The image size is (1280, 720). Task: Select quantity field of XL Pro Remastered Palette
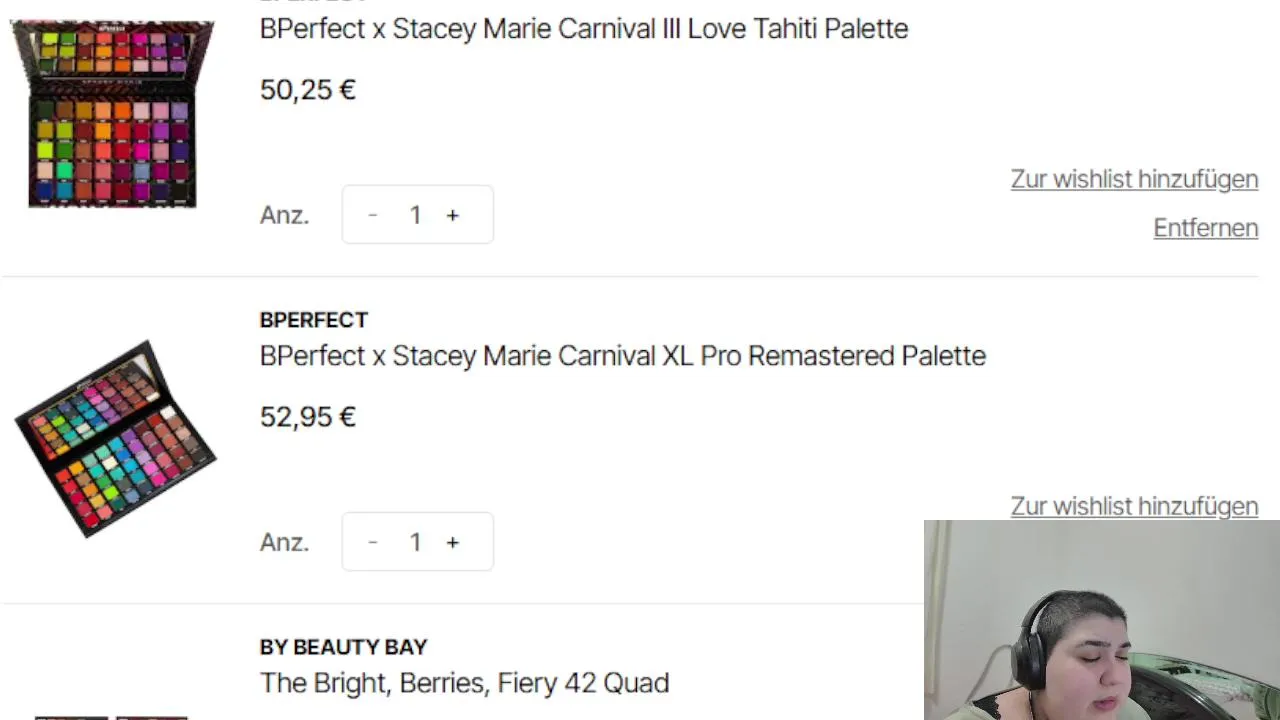[x=415, y=542]
